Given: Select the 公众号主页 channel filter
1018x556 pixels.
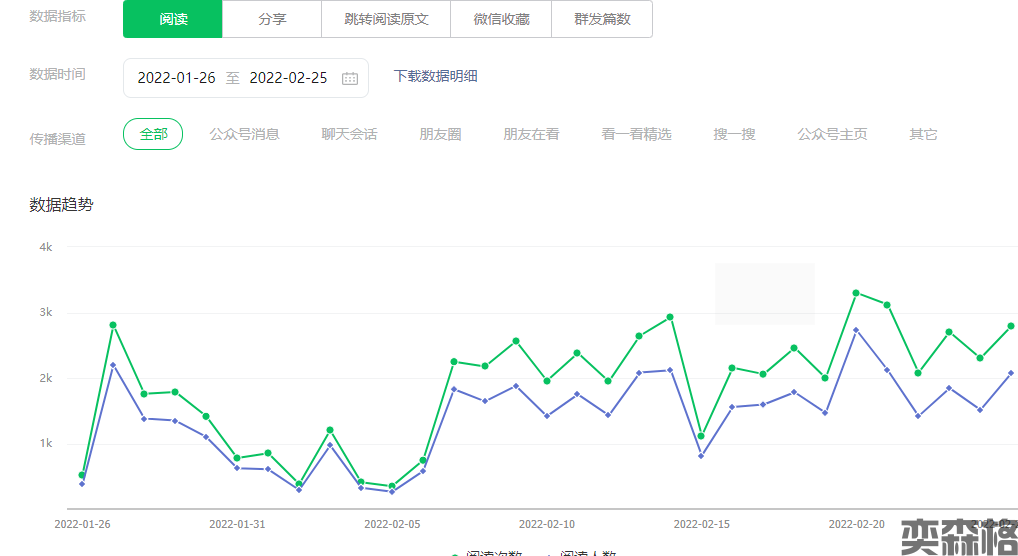Looking at the screenshot, I should click(x=832, y=134).
